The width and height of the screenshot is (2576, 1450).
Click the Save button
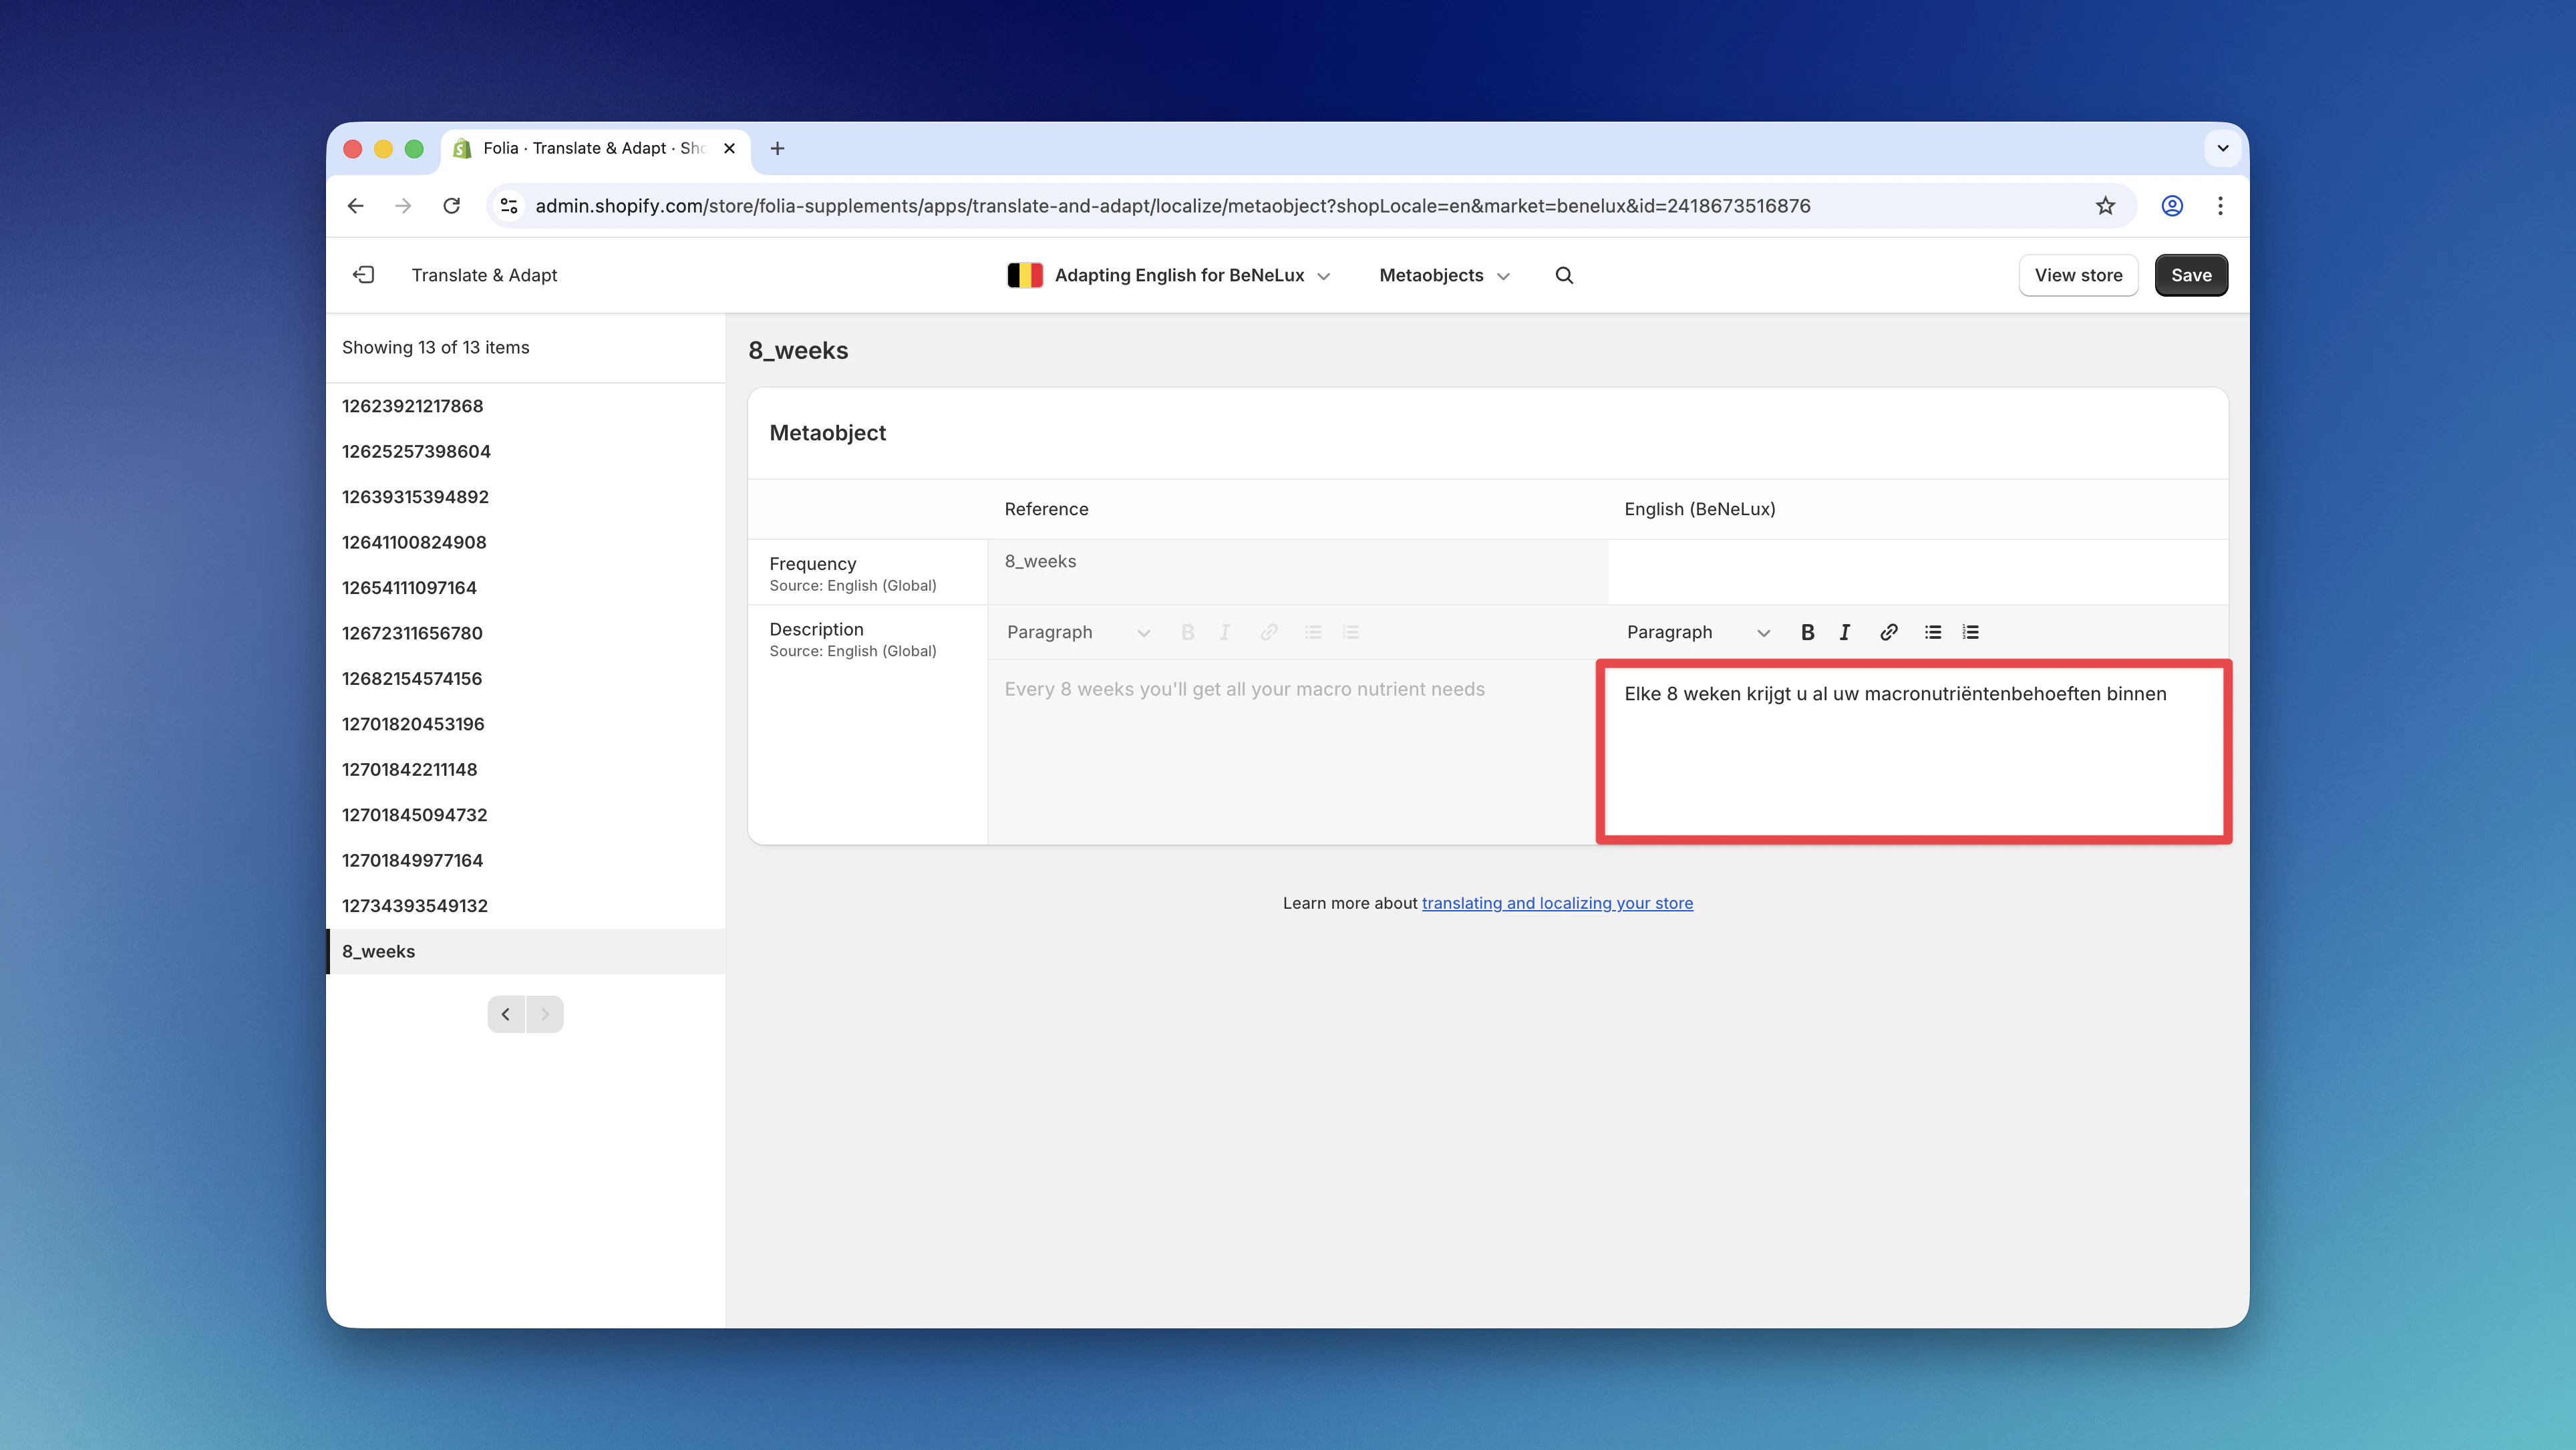tap(2191, 275)
